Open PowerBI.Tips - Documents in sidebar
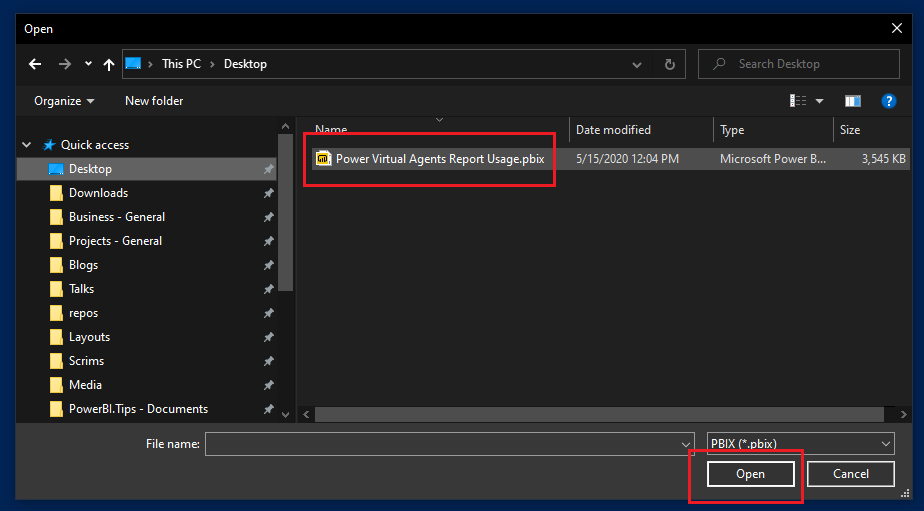924x511 pixels. click(138, 409)
